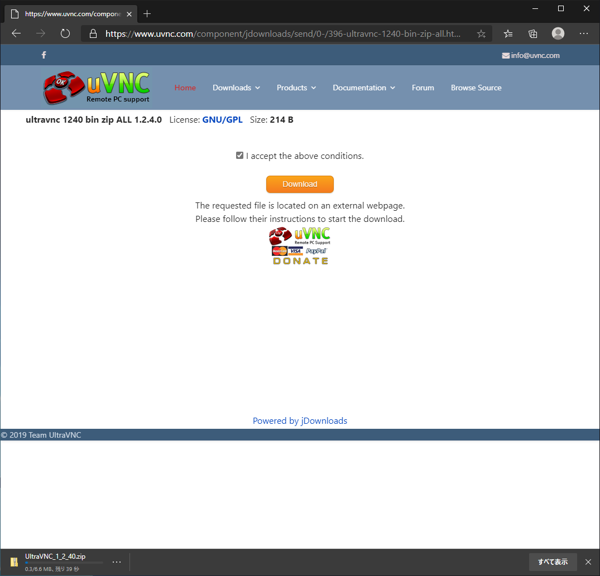The height and width of the screenshot is (576, 600).
Task: Click the browser back arrow
Action: [x=16, y=34]
